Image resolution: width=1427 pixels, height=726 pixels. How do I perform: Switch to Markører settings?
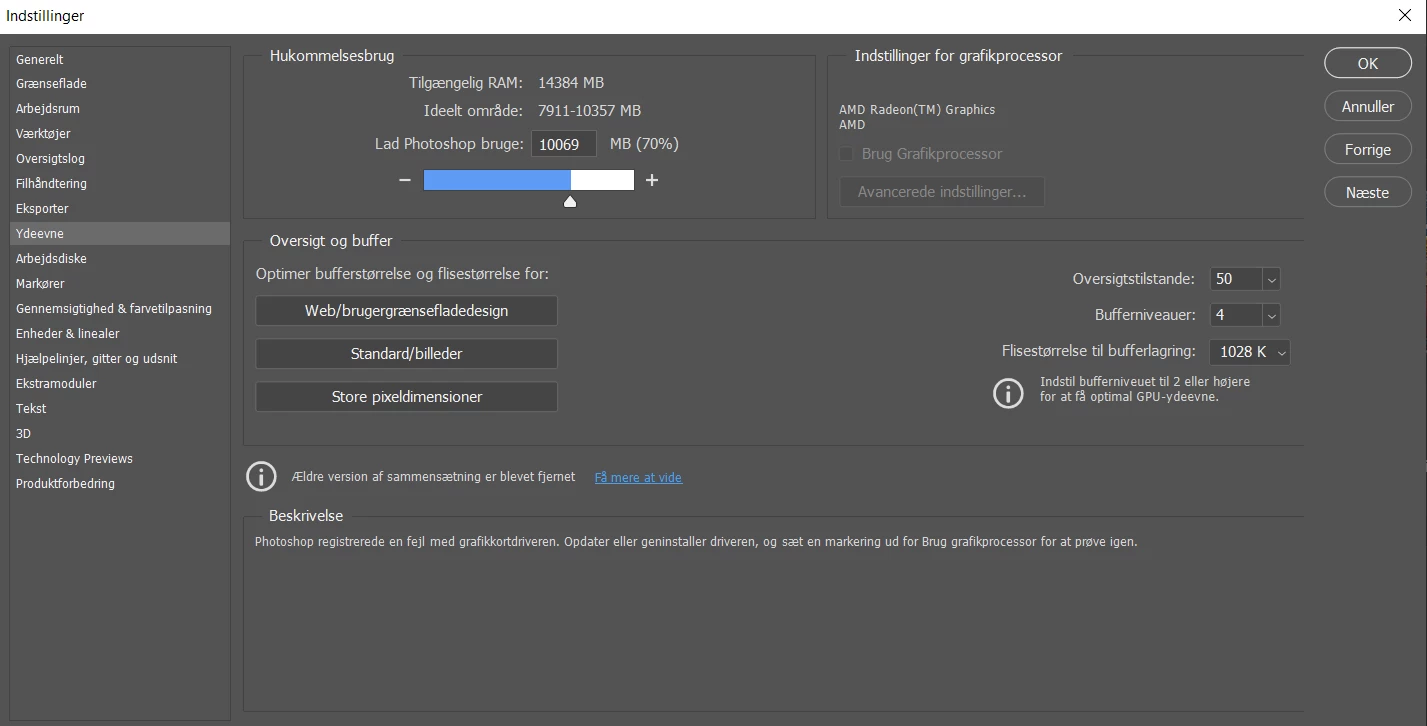coord(120,284)
